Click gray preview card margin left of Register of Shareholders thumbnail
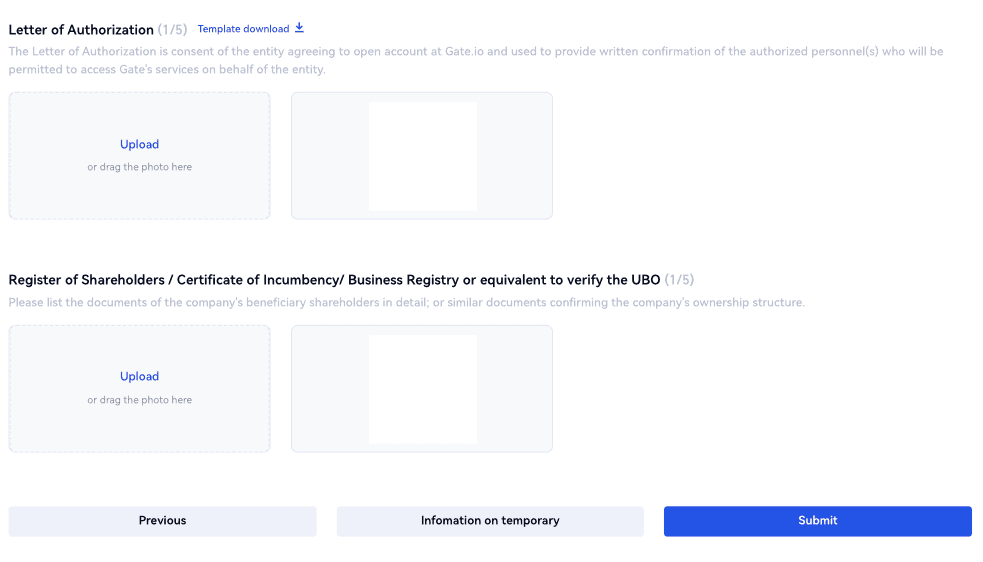 click(x=330, y=389)
